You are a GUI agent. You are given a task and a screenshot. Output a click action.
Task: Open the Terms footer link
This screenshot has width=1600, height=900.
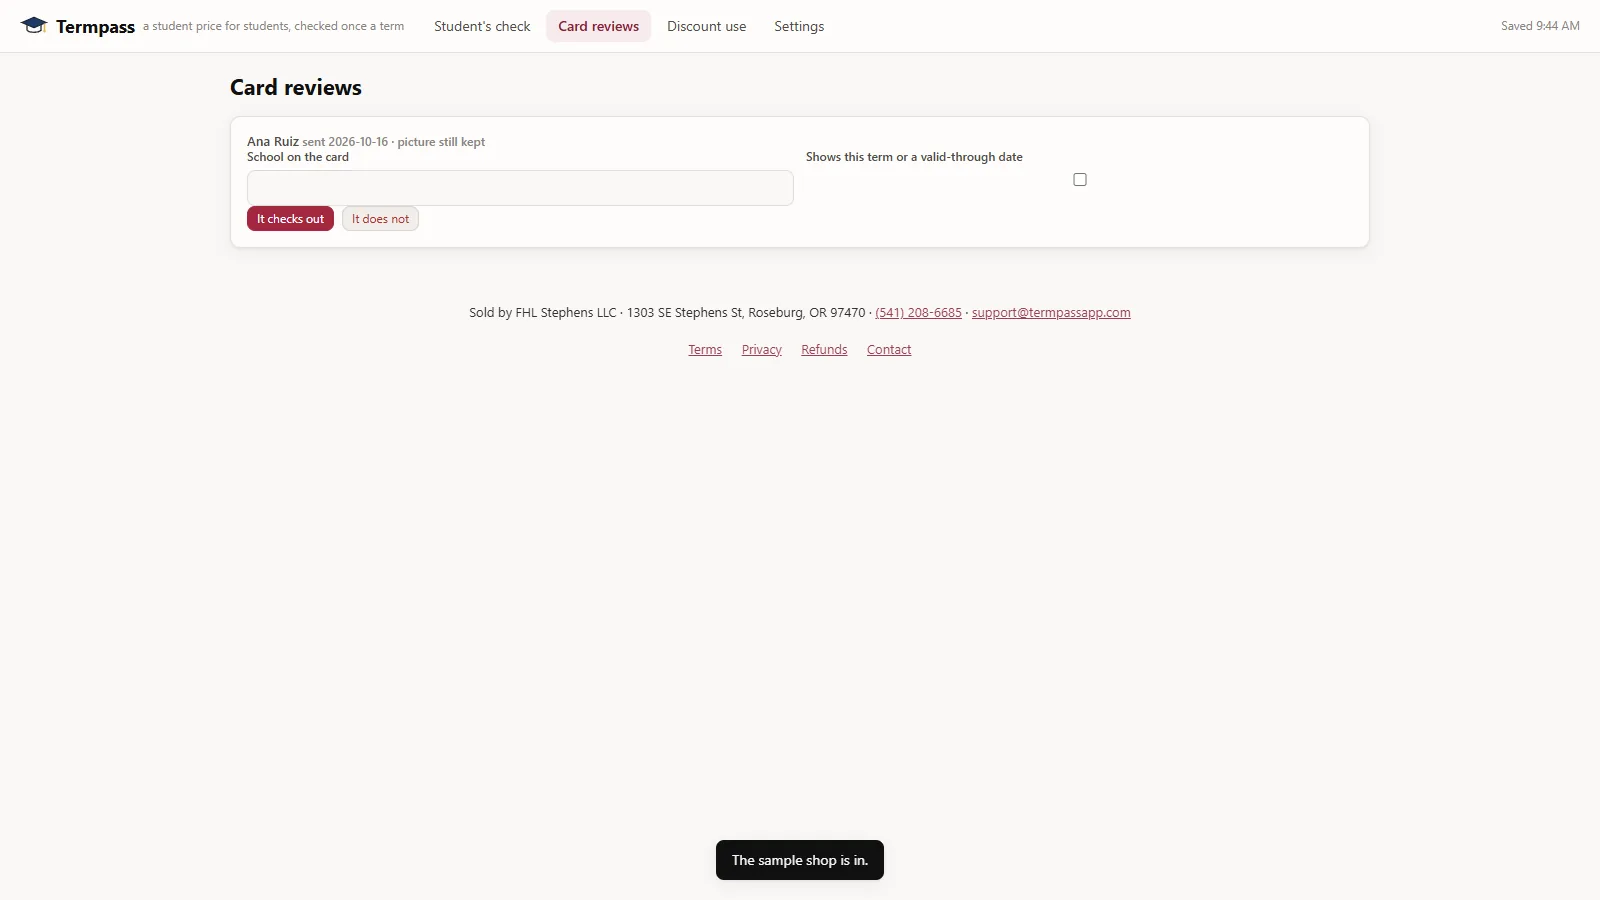(x=705, y=350)
